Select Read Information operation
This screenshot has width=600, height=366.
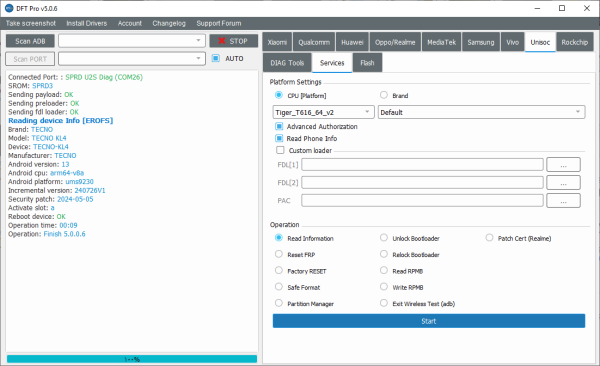coord(279,238)
